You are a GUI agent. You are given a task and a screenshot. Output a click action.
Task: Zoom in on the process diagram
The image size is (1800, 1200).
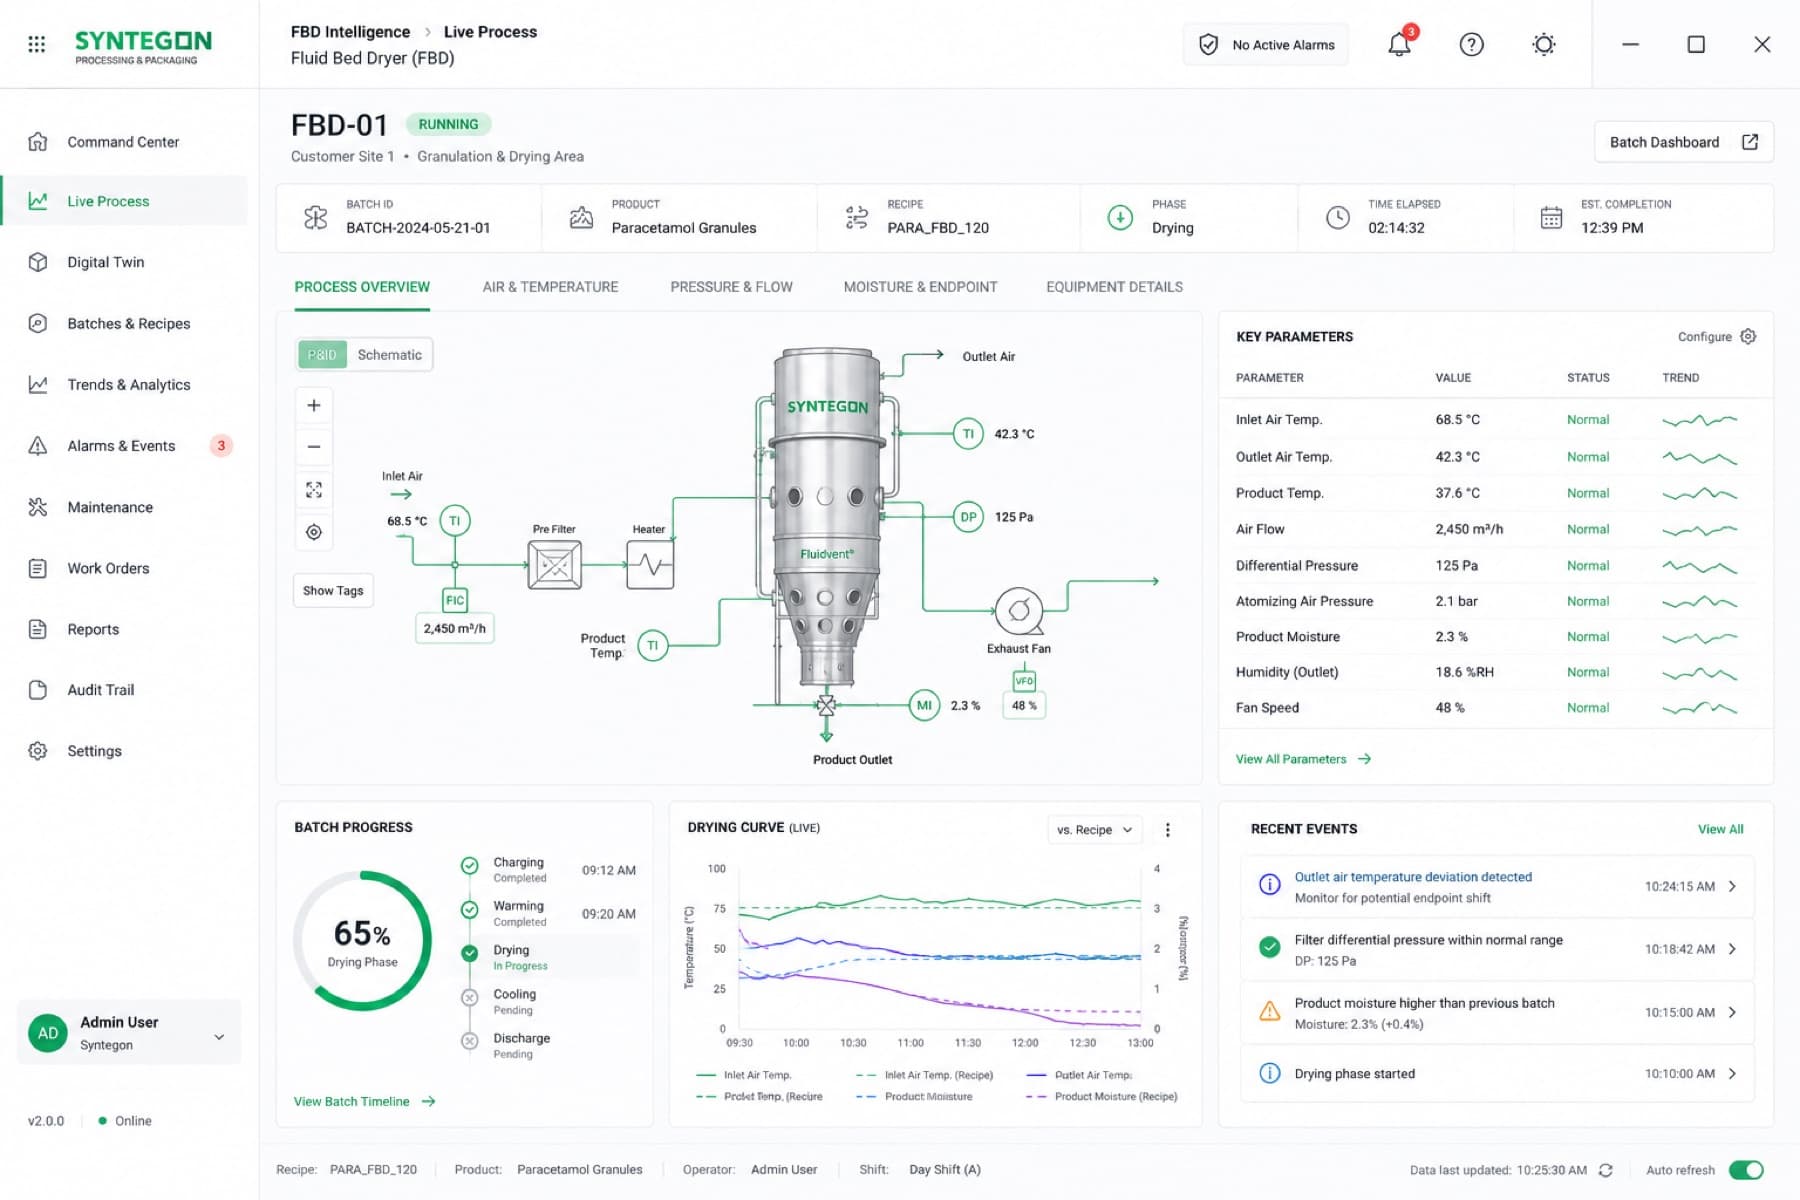(x=314, y=405)
